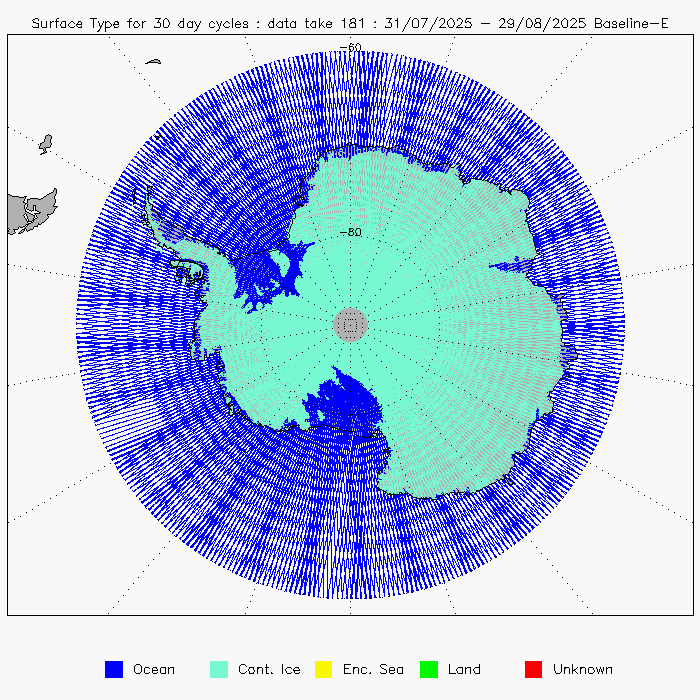The height and width of the screenshot is (700, 700).
Task: Click the -60 latitude label at the top of the map
Action: click(350, 47)
